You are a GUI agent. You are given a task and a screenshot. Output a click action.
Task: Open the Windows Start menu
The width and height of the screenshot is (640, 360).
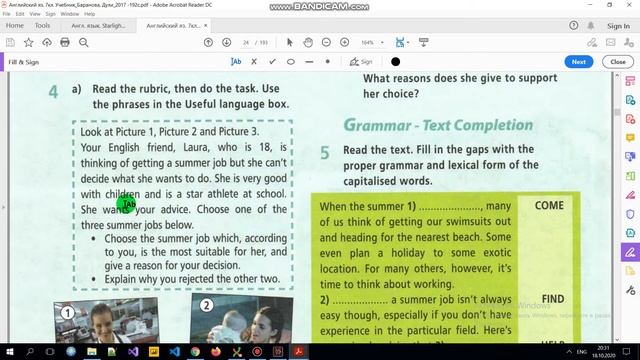point(10,351)
